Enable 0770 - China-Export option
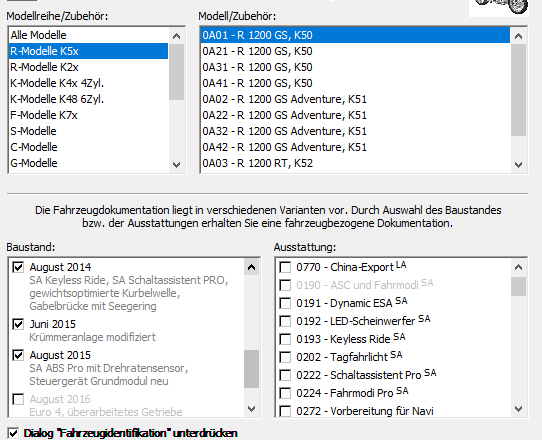This screenshot has width=542, height=440. point(285,267)
